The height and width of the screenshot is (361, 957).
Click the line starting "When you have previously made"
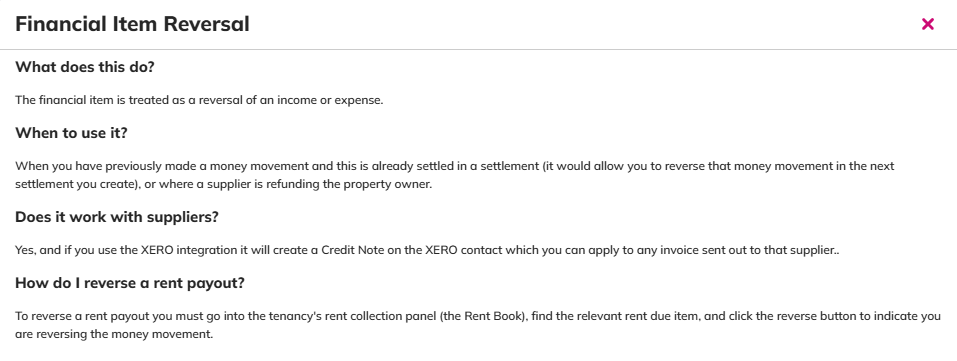[x=455, y=166]
